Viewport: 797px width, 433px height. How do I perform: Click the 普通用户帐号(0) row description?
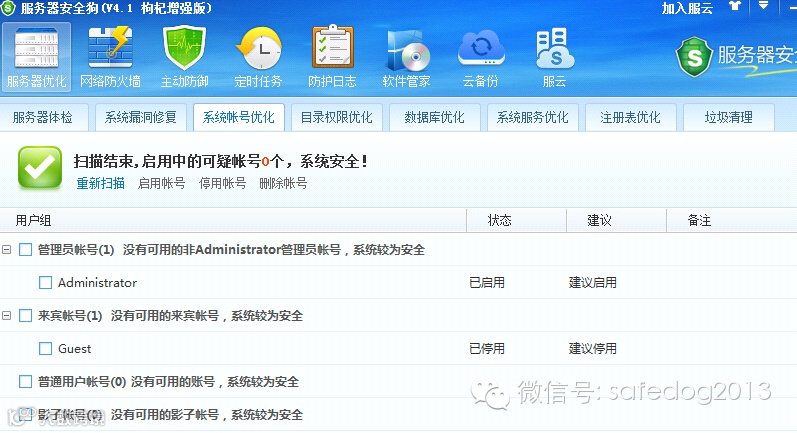tap(214, 382)
